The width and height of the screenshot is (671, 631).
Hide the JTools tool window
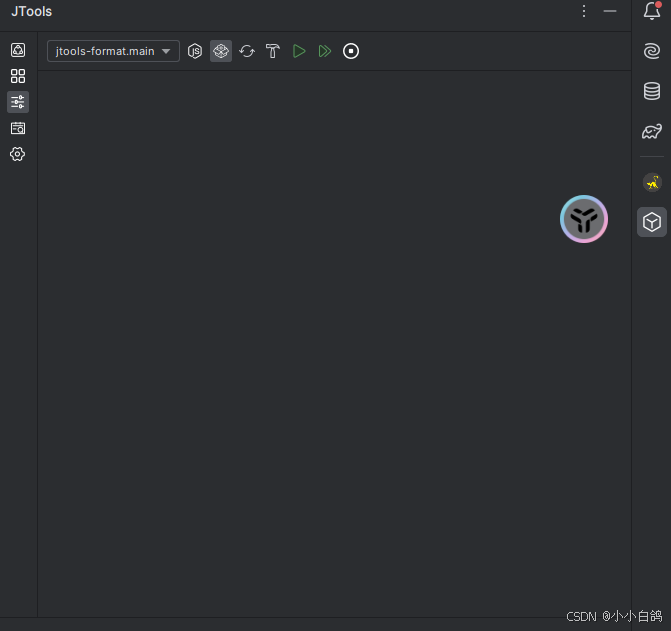click(x=610, y=11)
